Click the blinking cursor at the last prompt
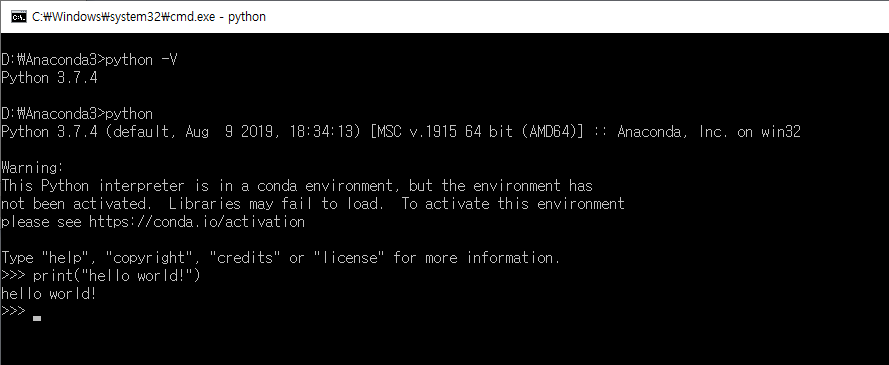 click(37, 319)
